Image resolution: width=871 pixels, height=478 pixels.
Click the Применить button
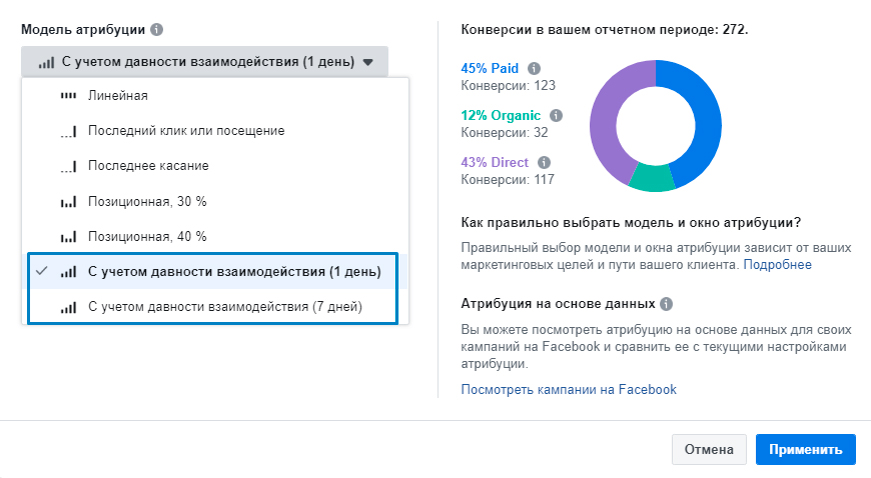point(805,449)
